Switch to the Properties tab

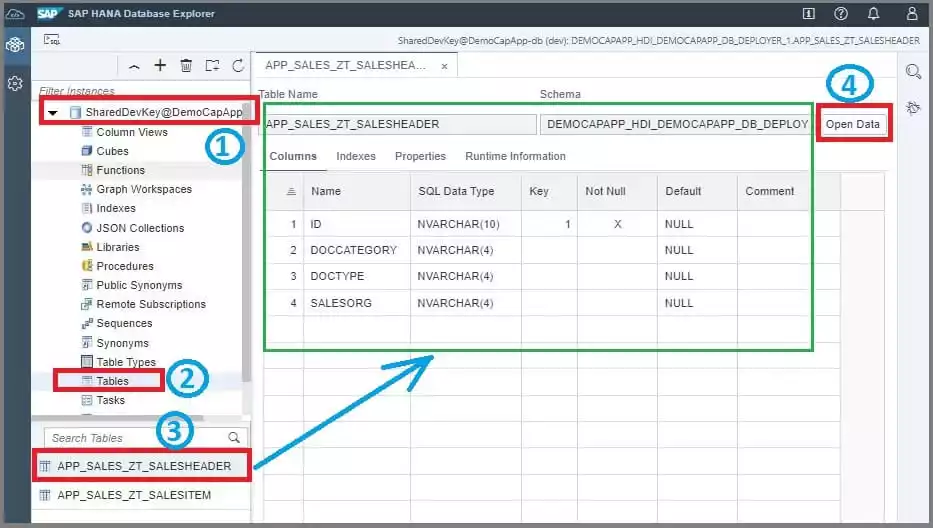pos(420,156)
